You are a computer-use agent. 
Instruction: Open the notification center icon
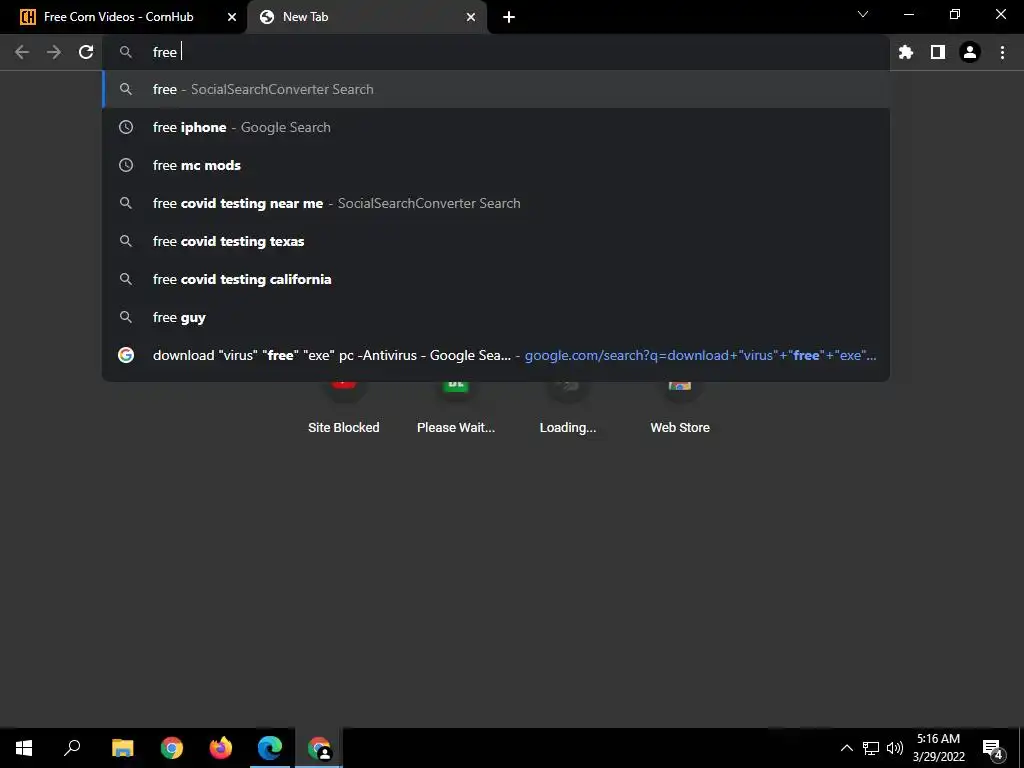coord(993,748)
